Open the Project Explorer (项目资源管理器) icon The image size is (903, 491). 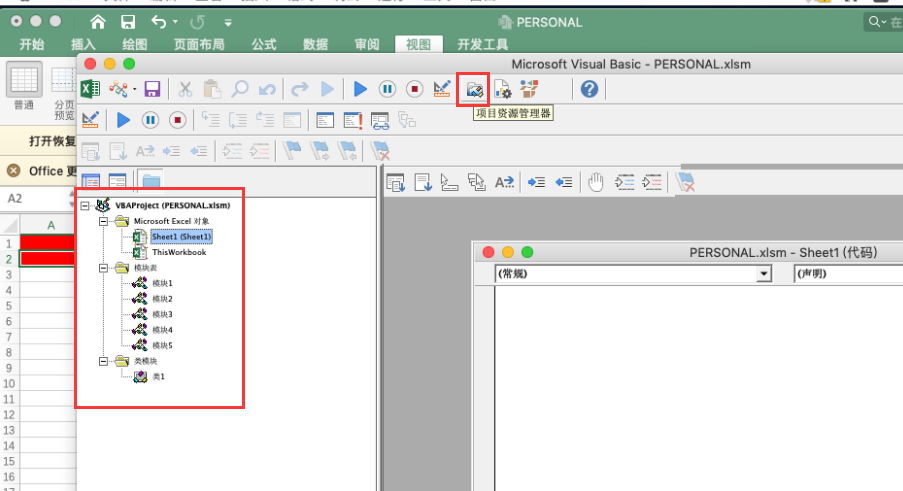(x=474, y=89)
